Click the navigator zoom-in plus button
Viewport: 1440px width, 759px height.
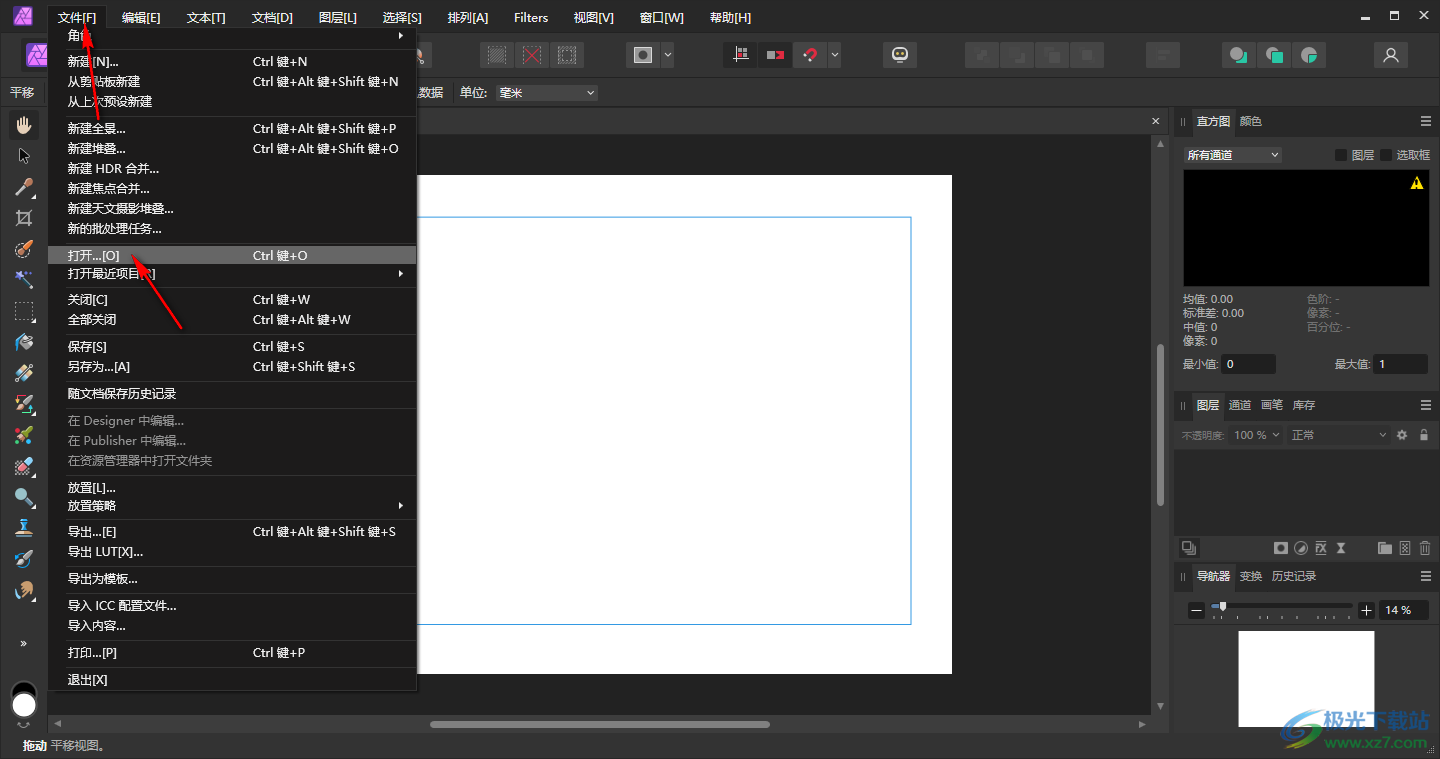(1367, 610)
